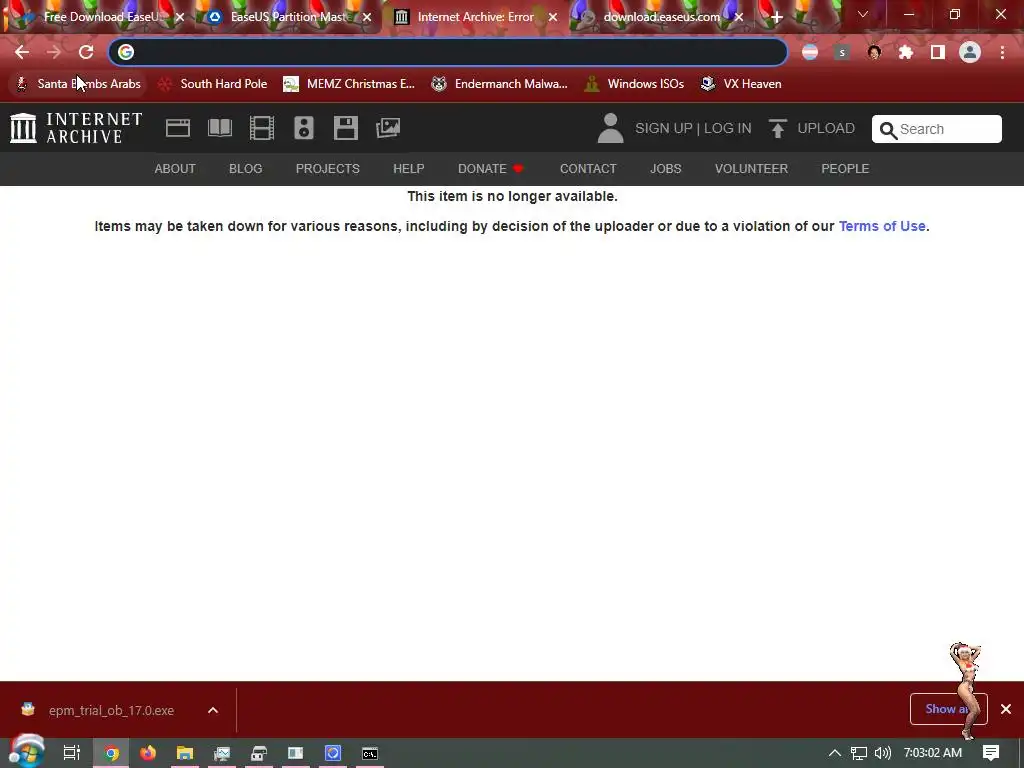Screen dimensions: 1024x768
Task: Click SIGN UP link
Action: [x=664, y=128]
